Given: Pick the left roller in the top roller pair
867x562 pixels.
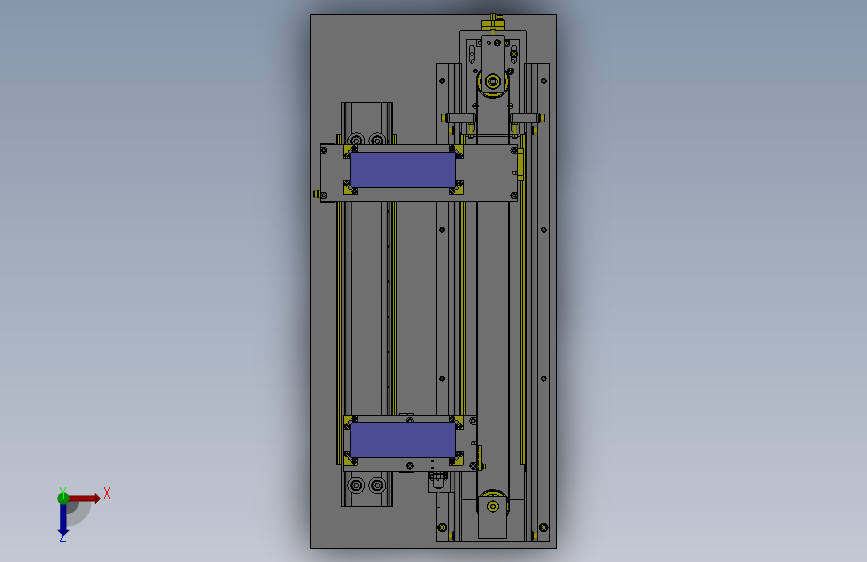Looking at the screenshot, I should click(356, 138).
